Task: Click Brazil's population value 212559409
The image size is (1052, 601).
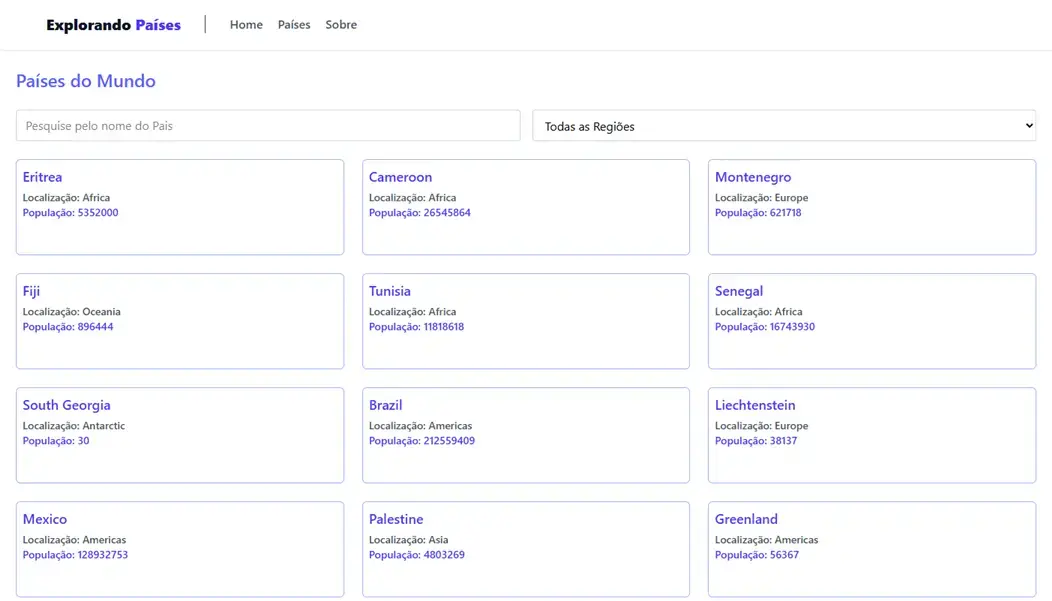Action: pyautogui.click(x=447, y=441)
